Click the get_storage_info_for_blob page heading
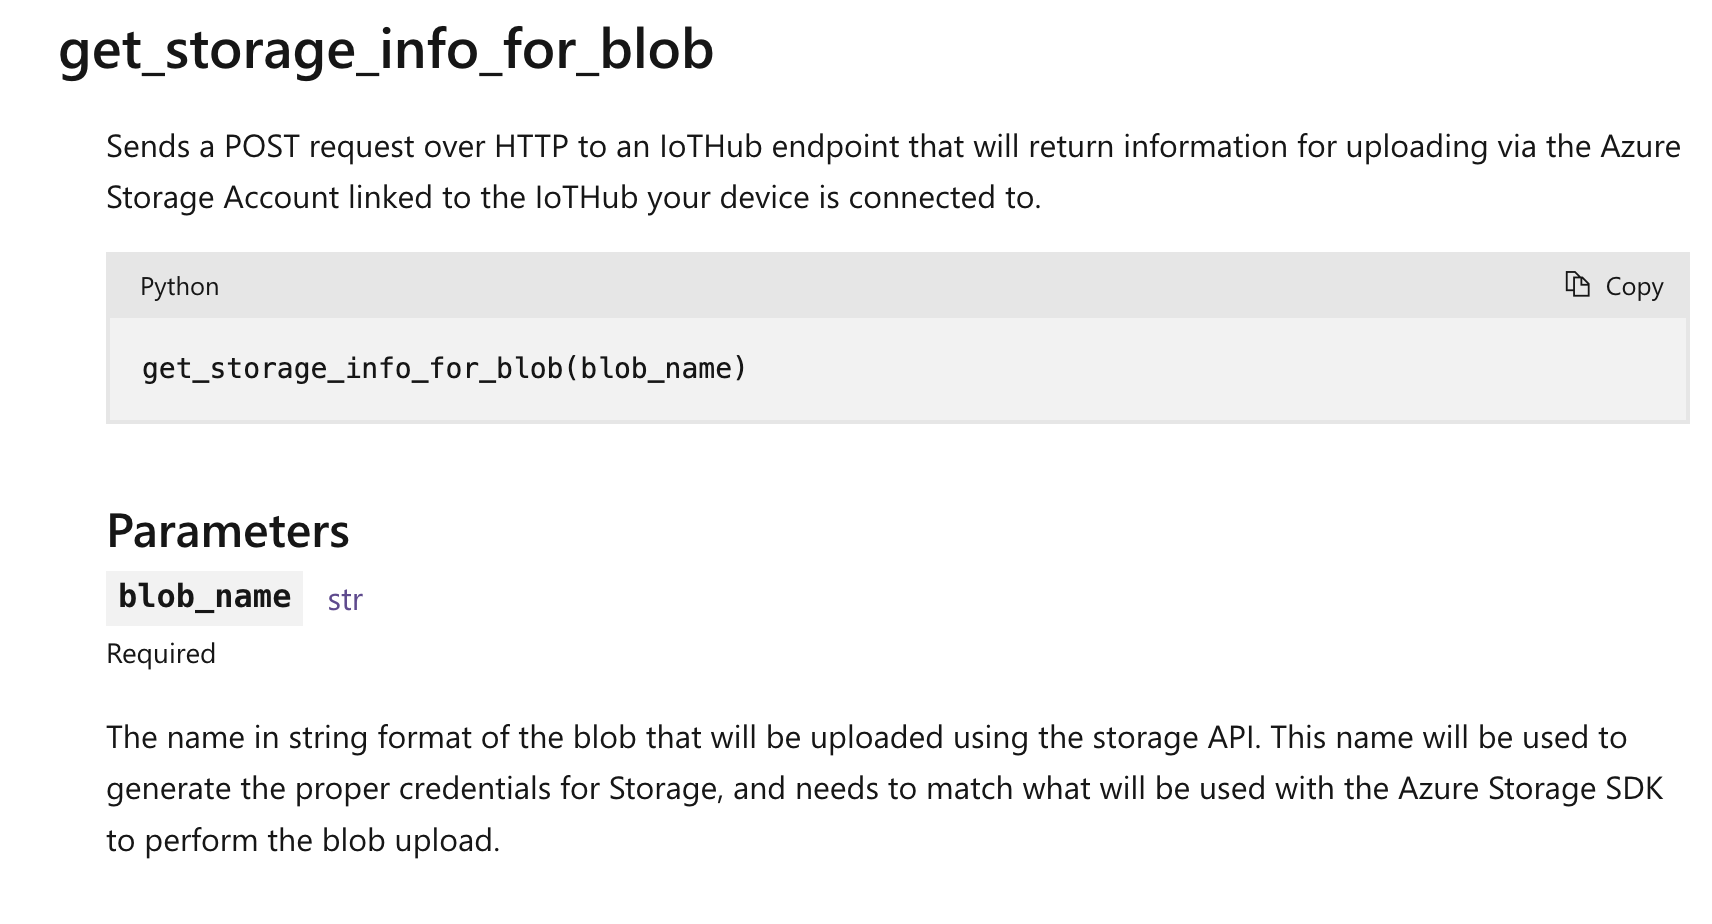 click(x=386, y=49)
